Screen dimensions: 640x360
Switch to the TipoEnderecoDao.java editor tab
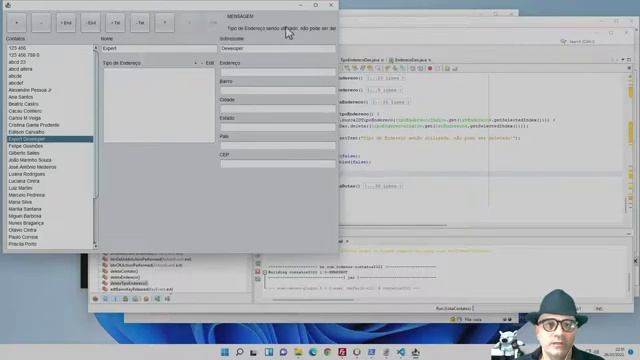[x=361, y=60]
